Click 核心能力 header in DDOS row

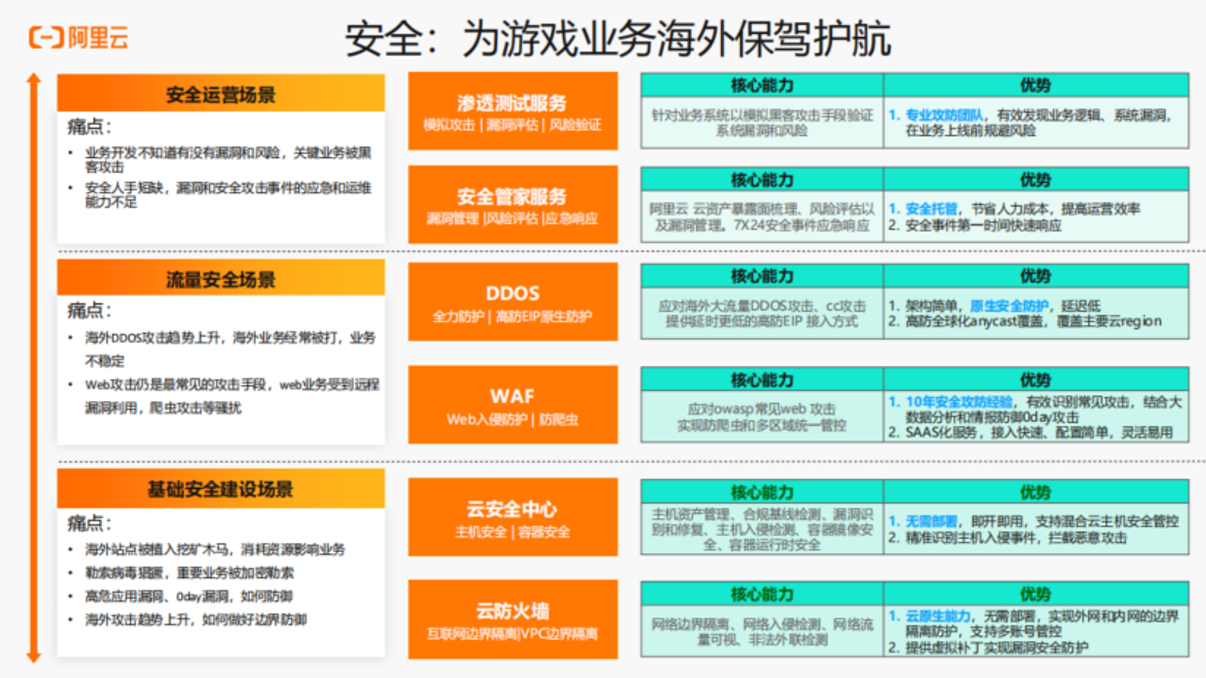pos(762,276)
